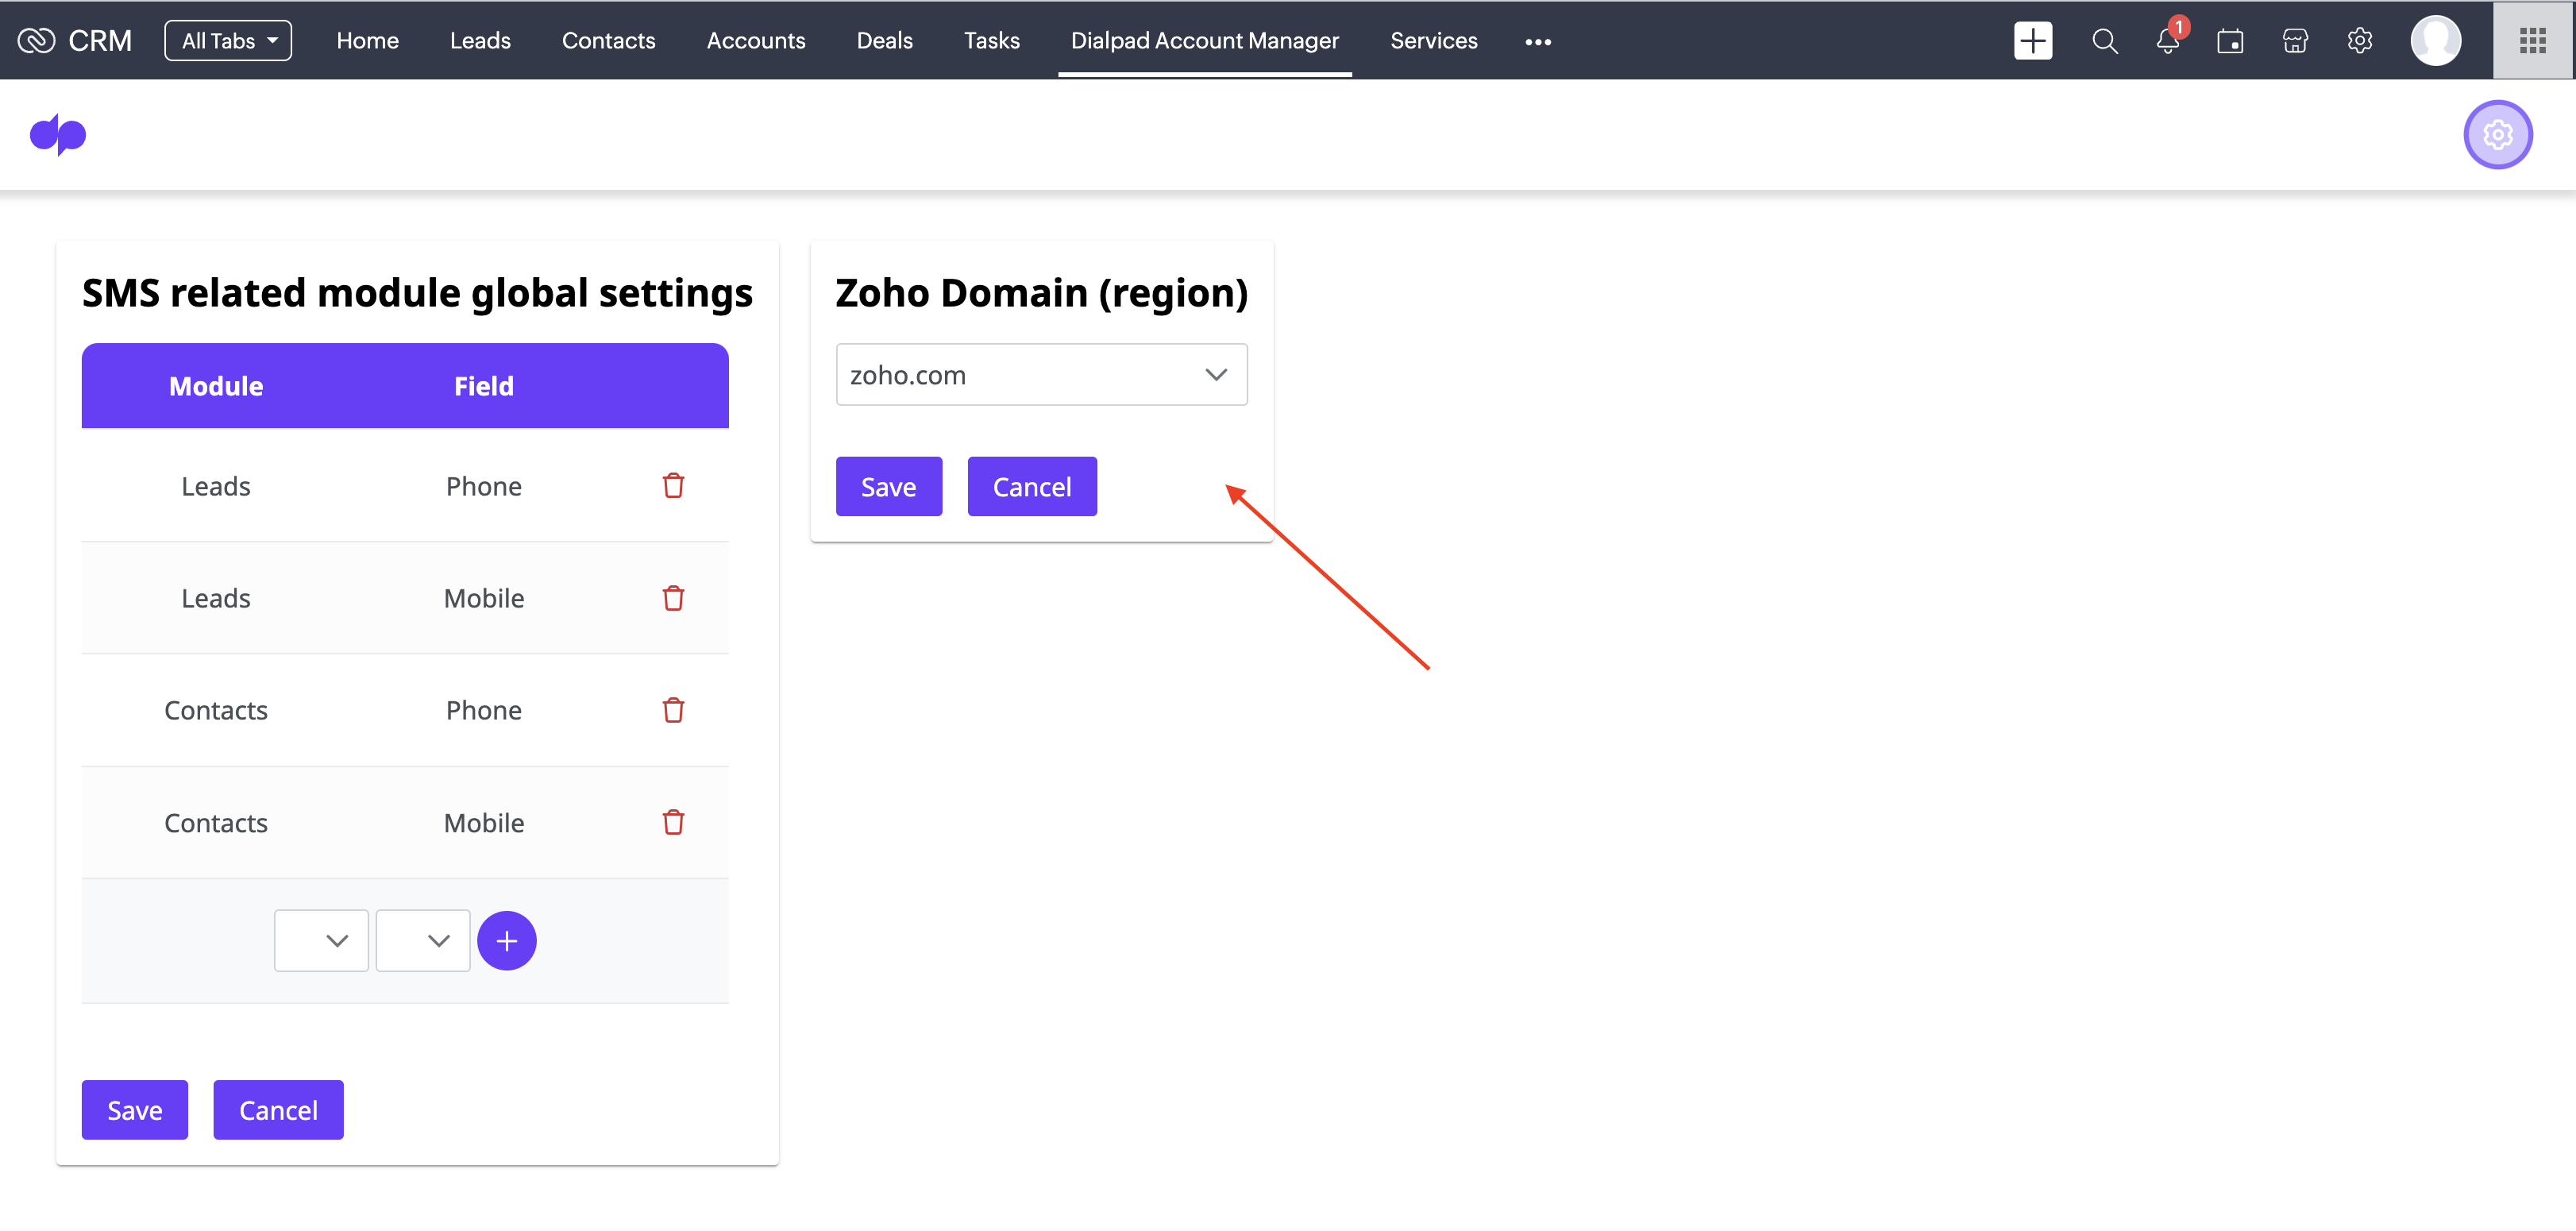The image size is (2576, 1231).
Task: Open the module selection dropdown
Action: coord(321,940)
